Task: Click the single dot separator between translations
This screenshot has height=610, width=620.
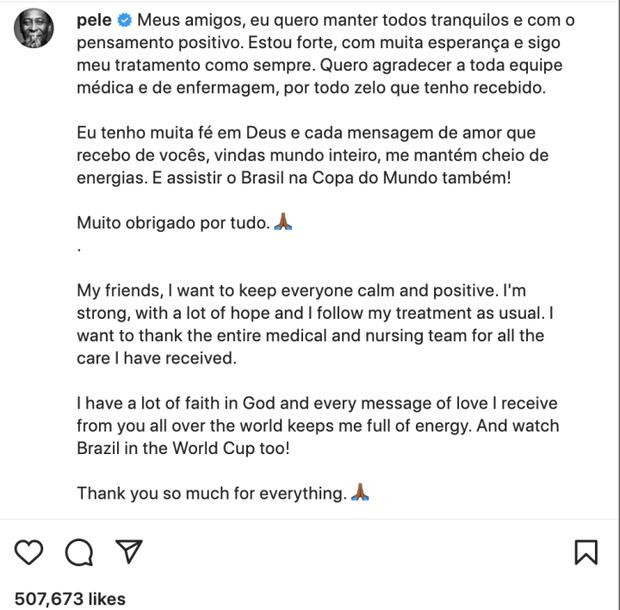Action: coord(80,245)
